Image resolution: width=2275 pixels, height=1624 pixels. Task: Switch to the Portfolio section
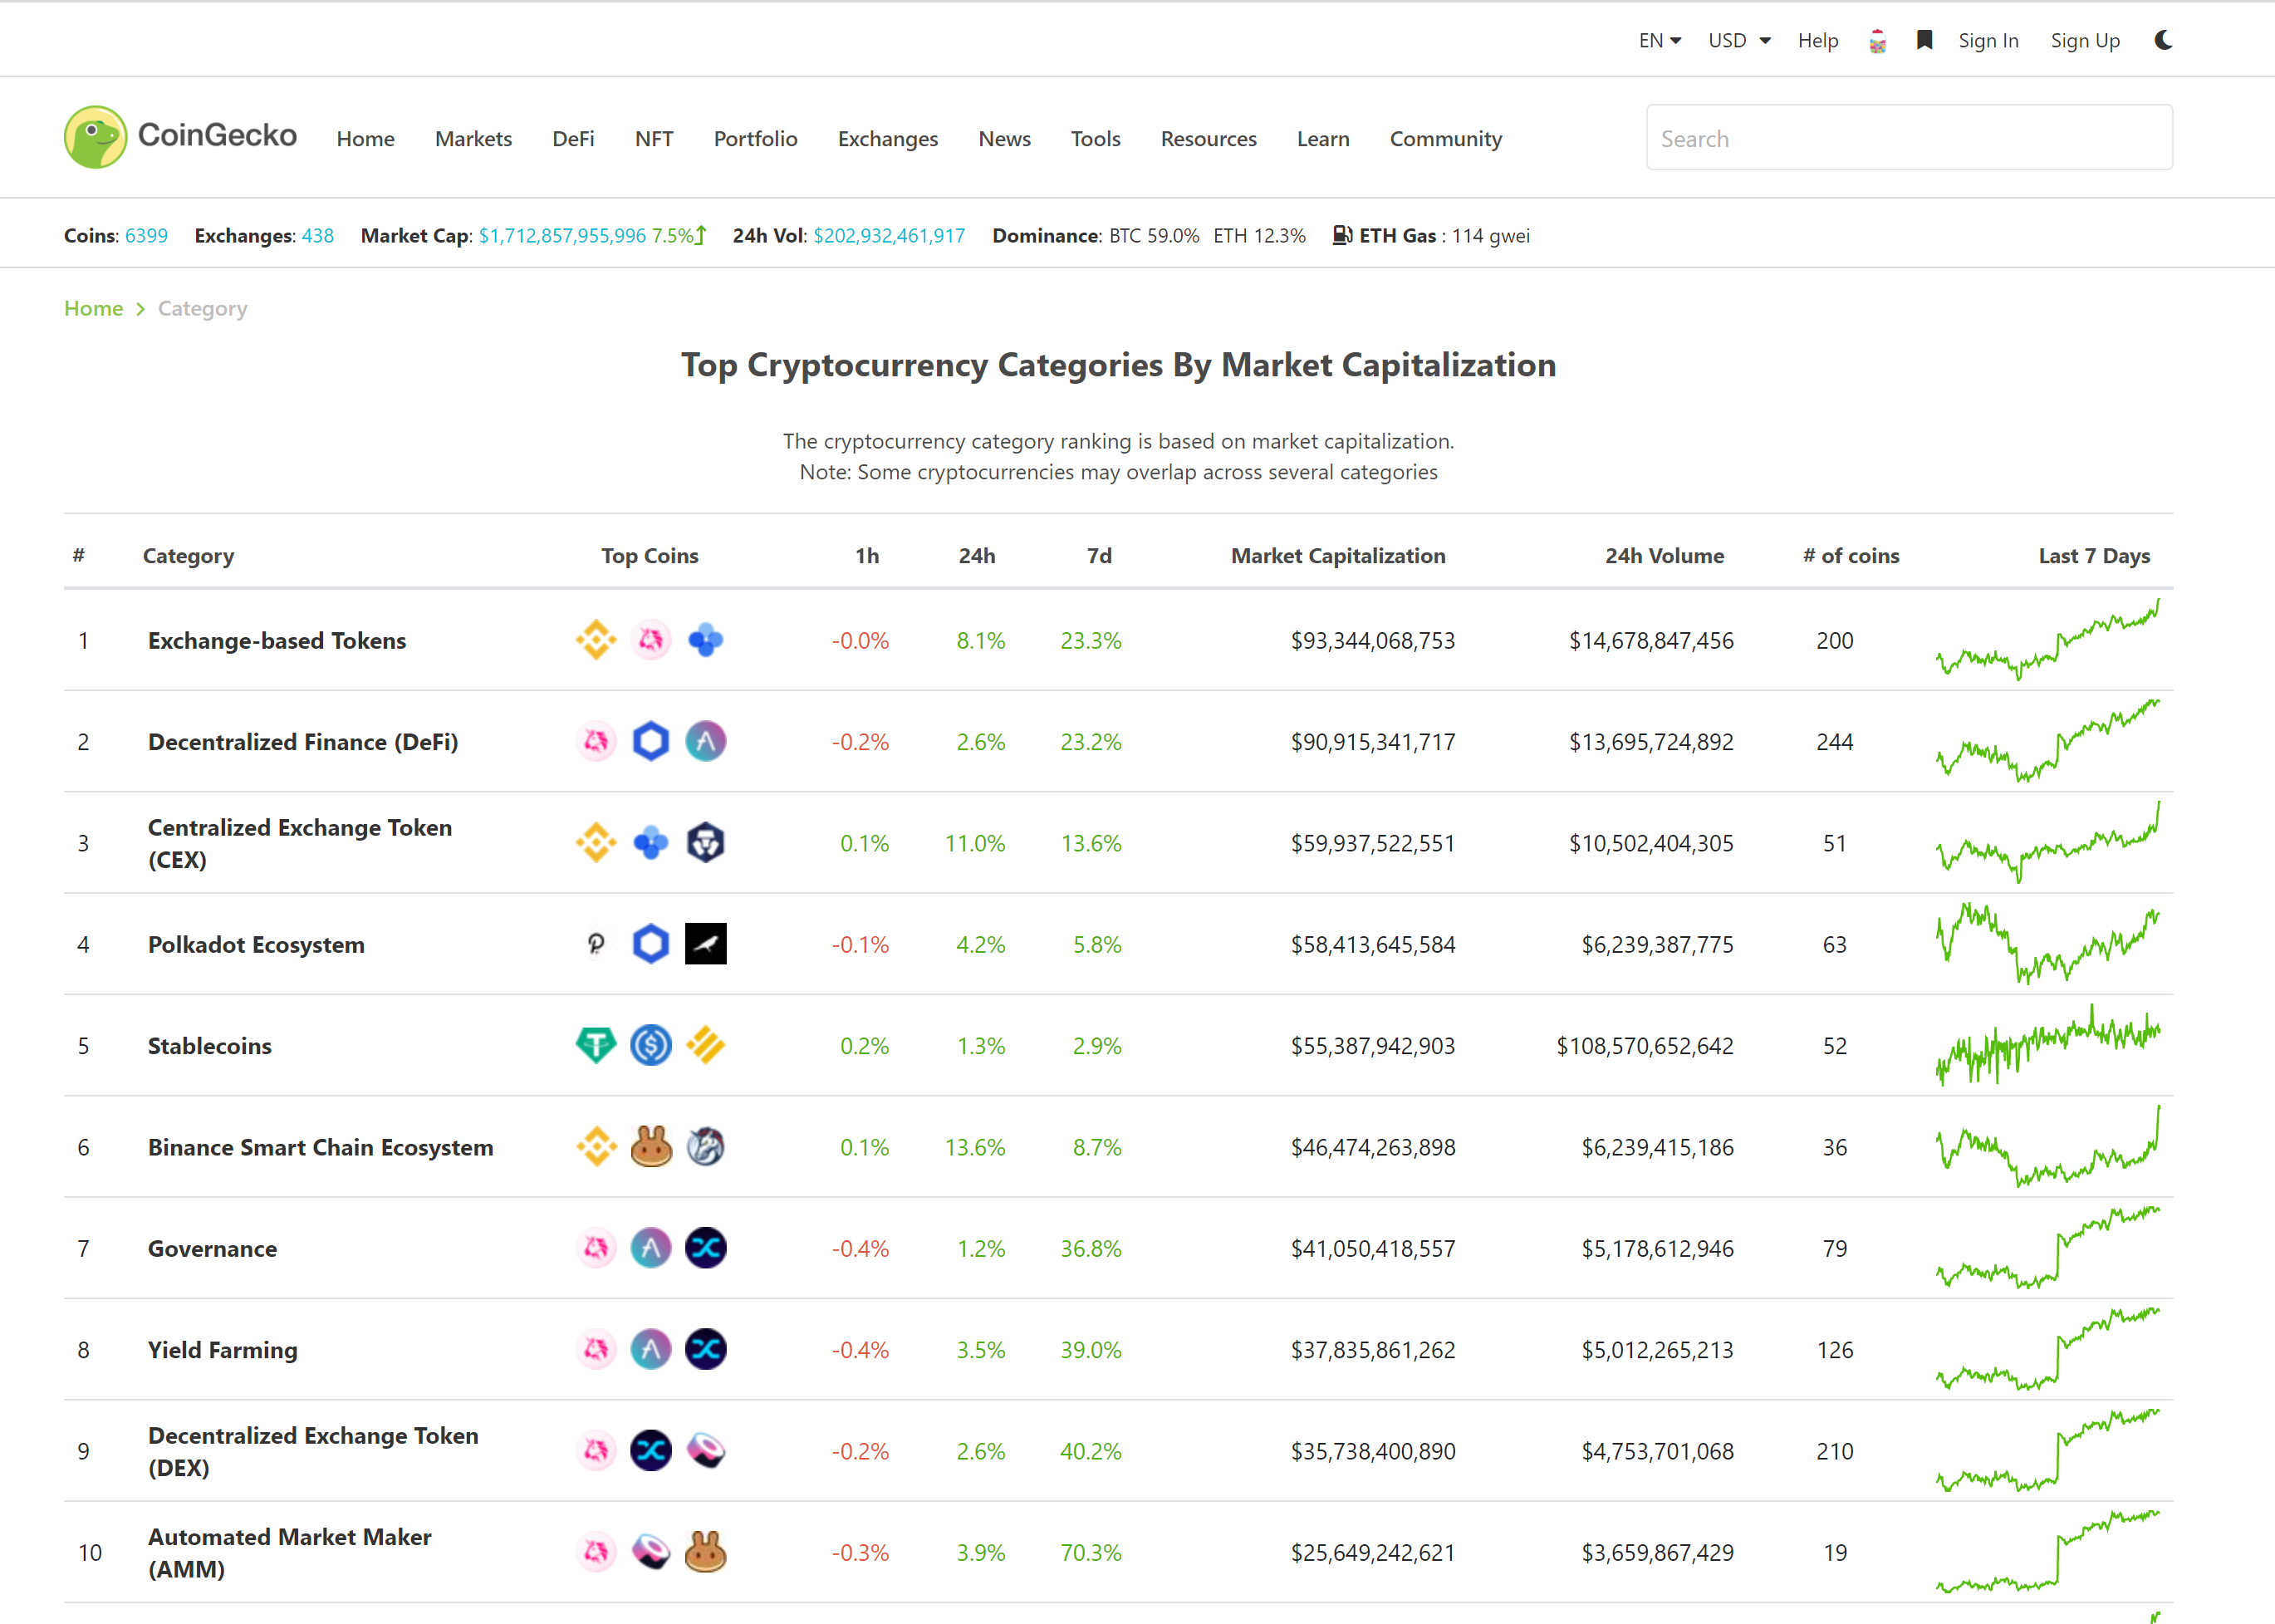(x=755, y=139)
